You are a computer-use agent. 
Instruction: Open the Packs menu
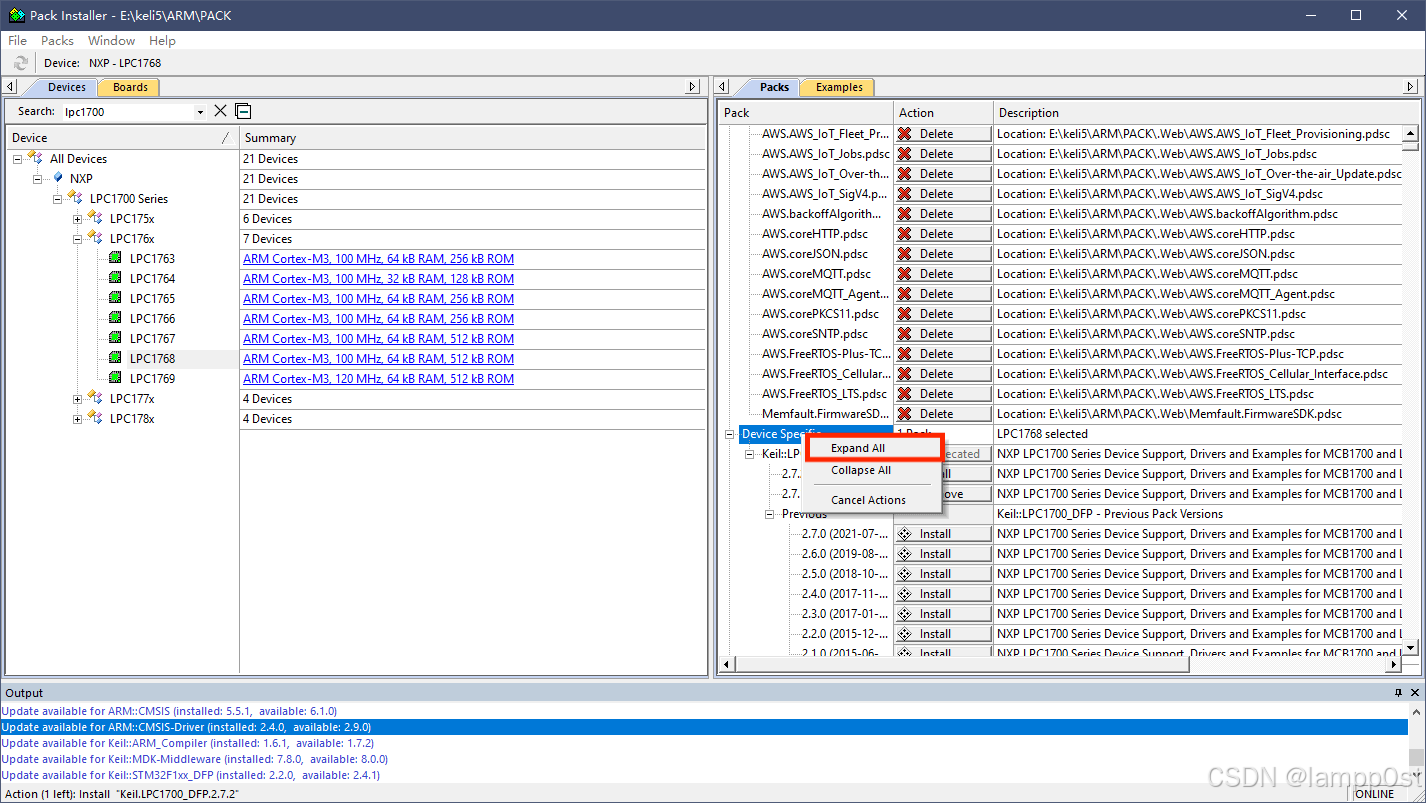coord(57,41)
